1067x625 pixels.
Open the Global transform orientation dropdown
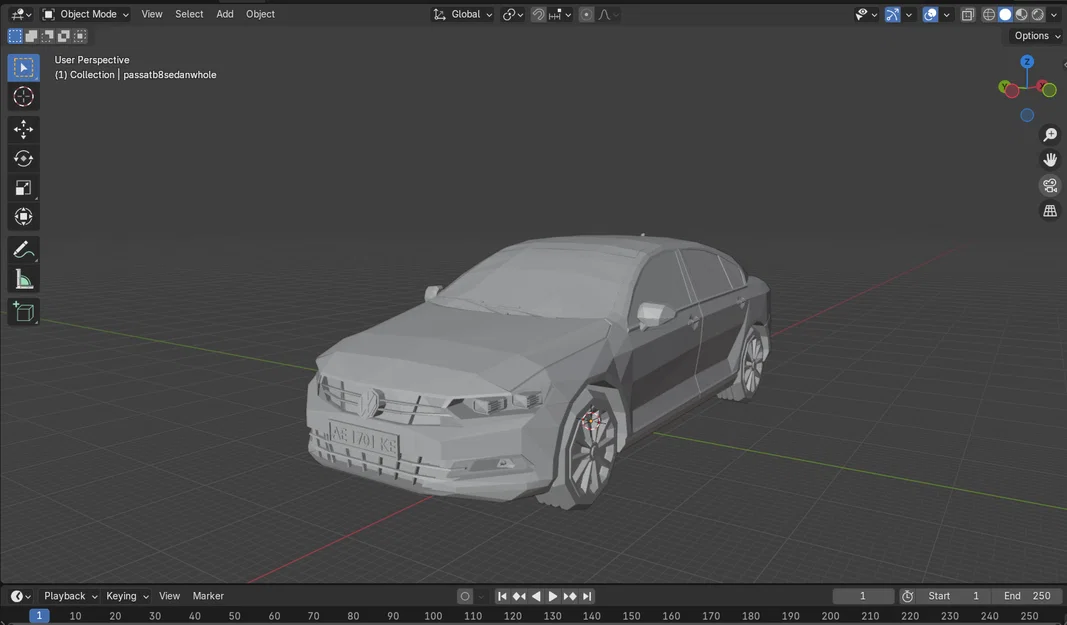tap(462, 14)
